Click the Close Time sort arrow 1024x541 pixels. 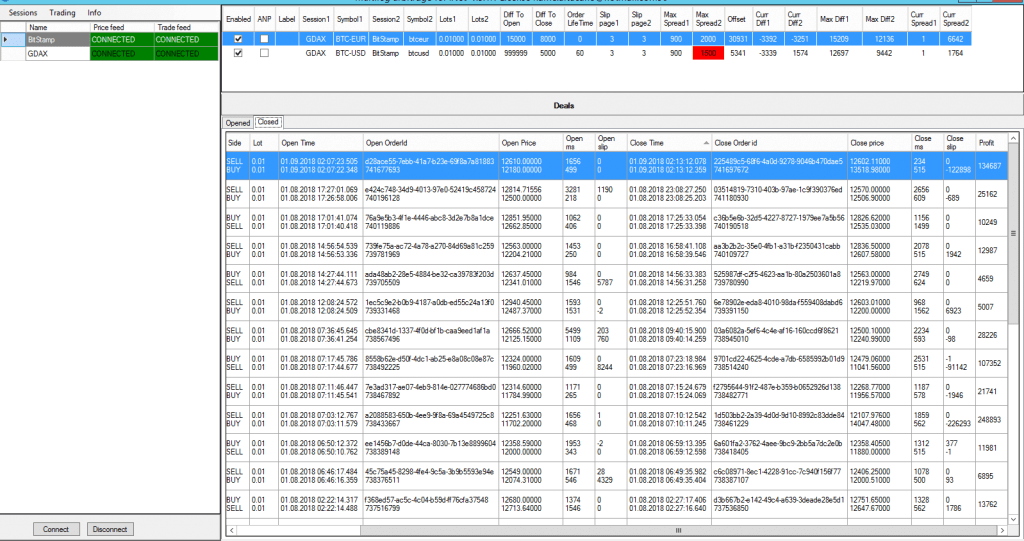pos(706,143)
